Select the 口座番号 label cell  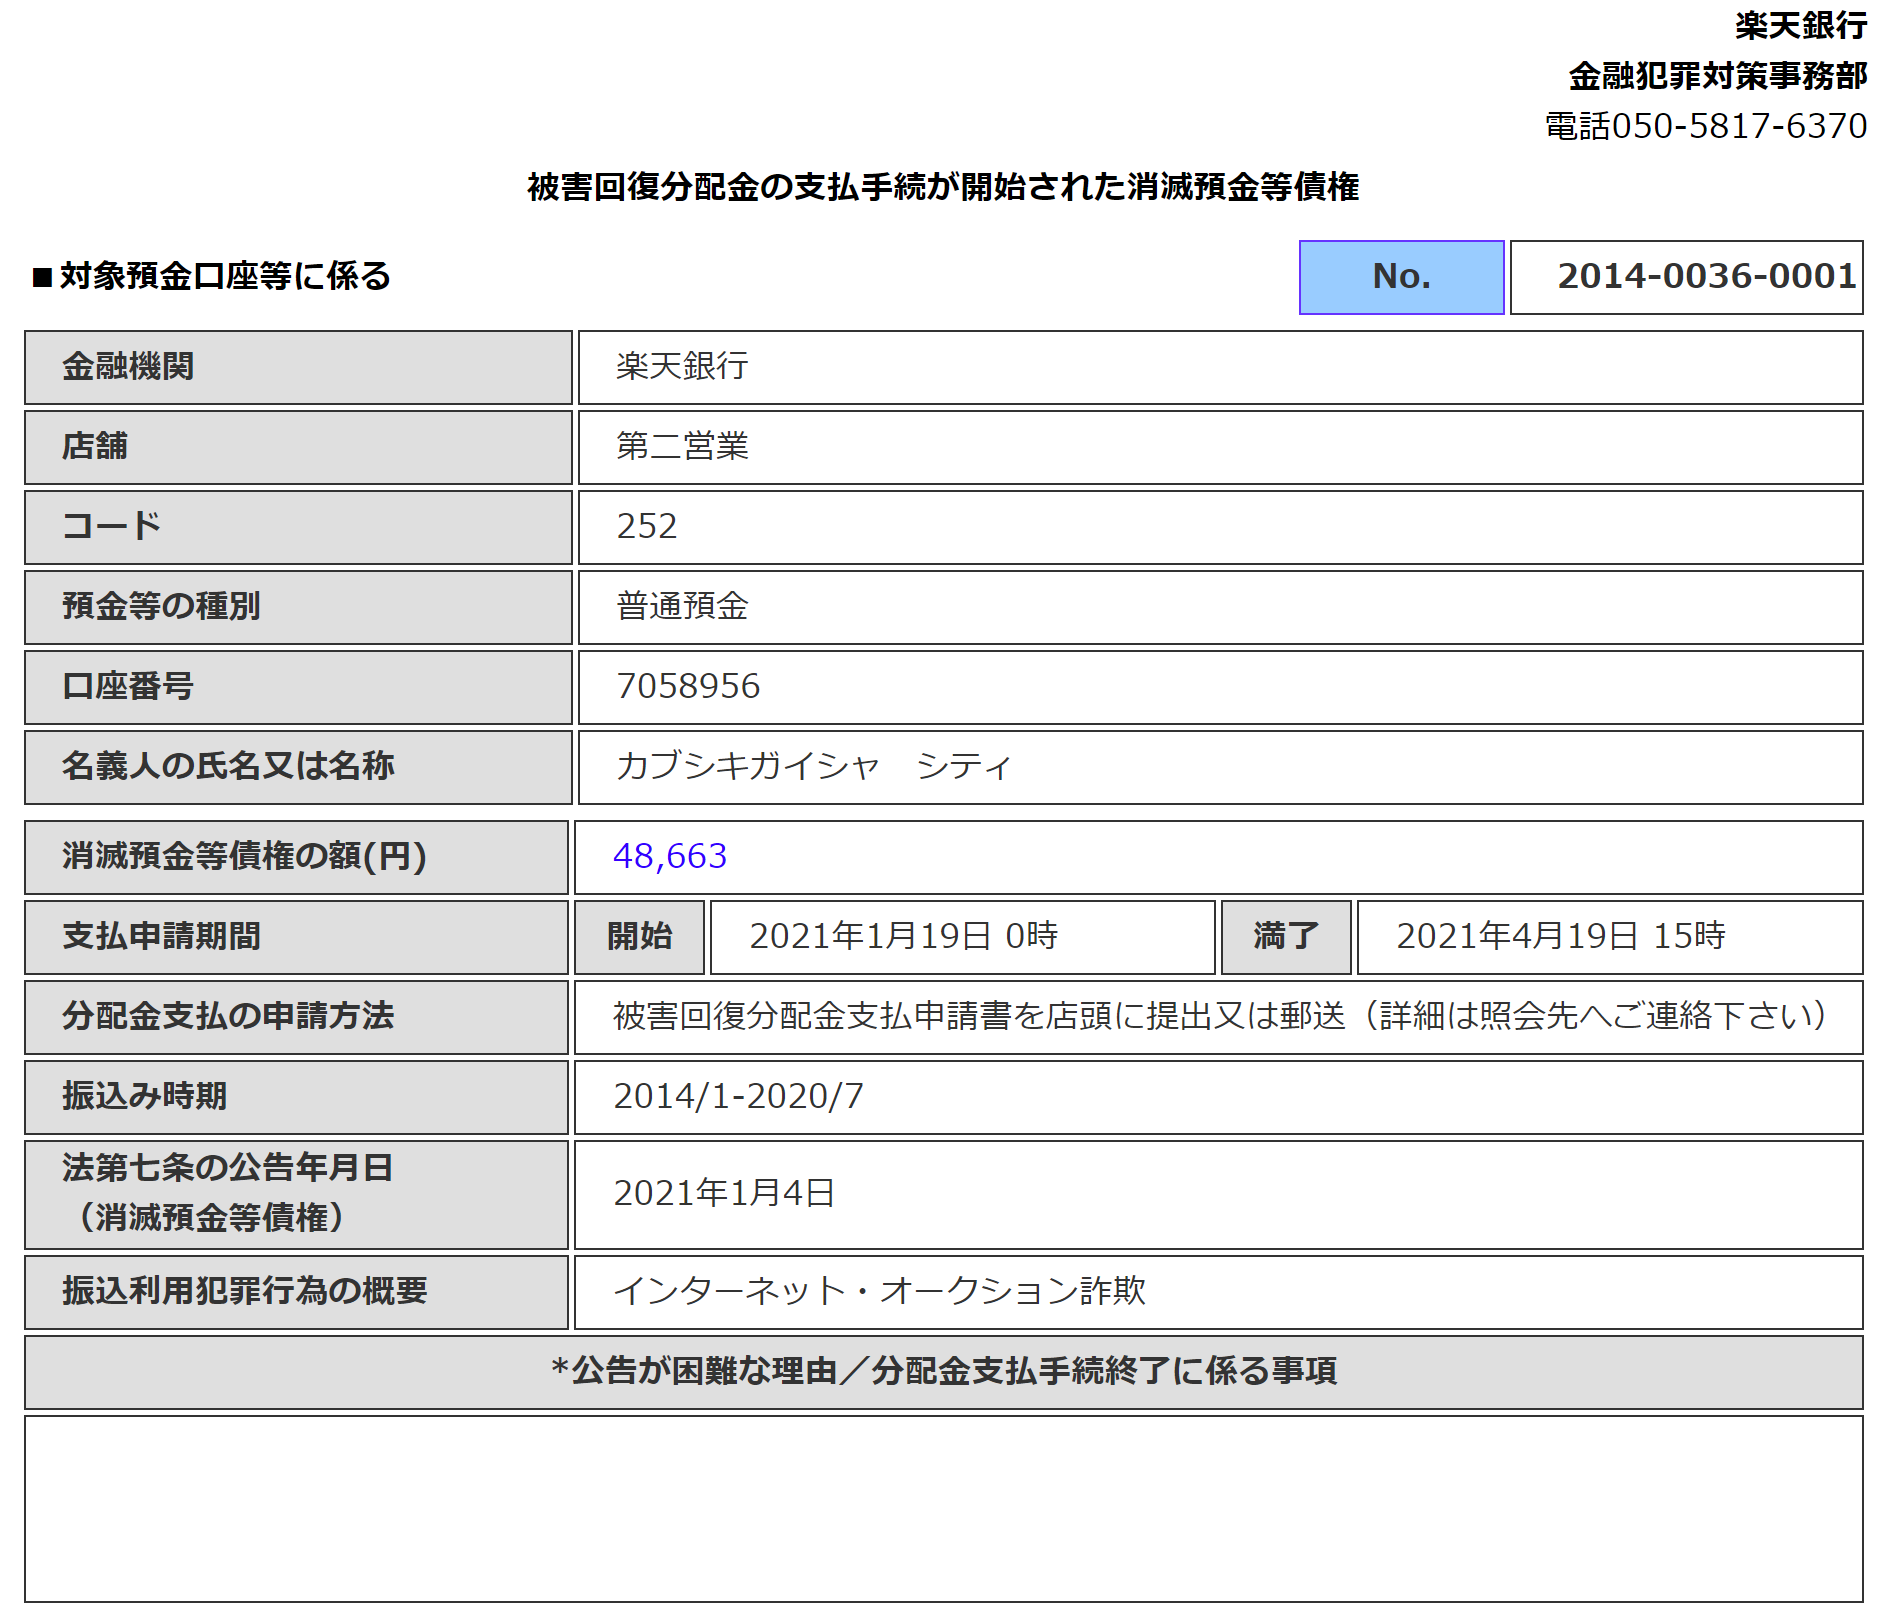click(x=298, y=687)
